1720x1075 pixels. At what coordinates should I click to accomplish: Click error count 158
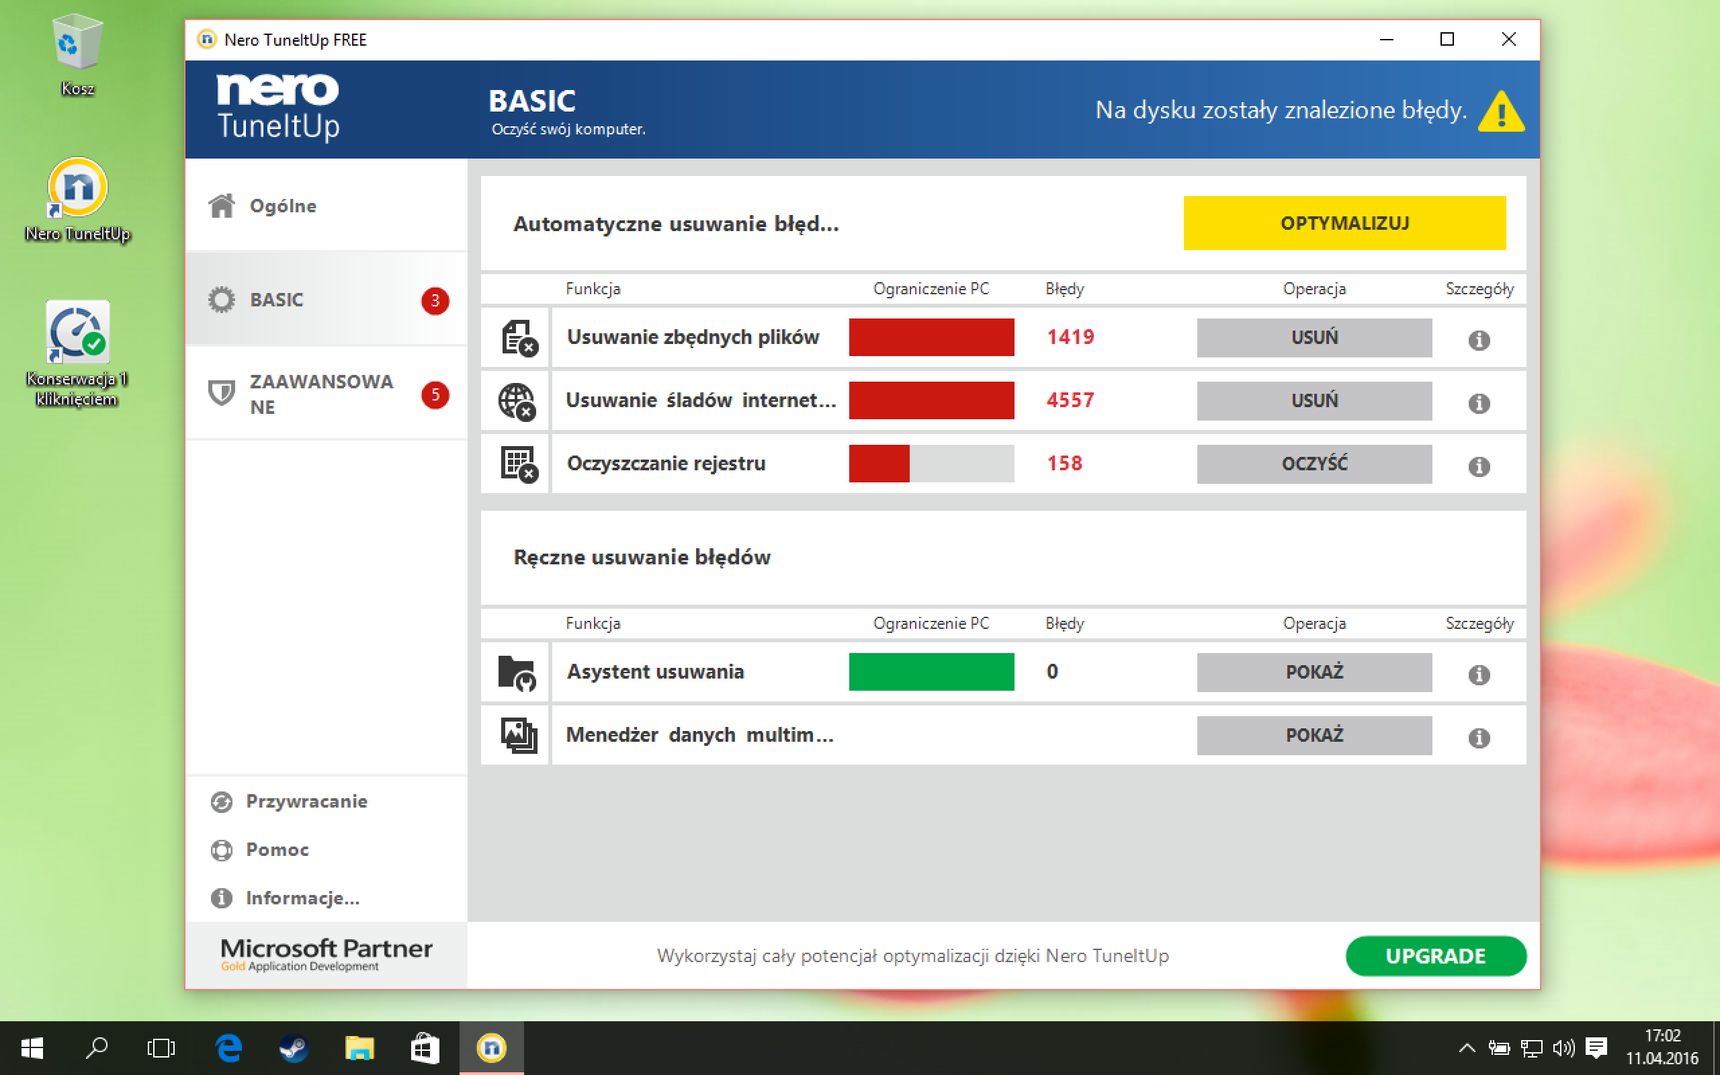[x=1064, y=464]
